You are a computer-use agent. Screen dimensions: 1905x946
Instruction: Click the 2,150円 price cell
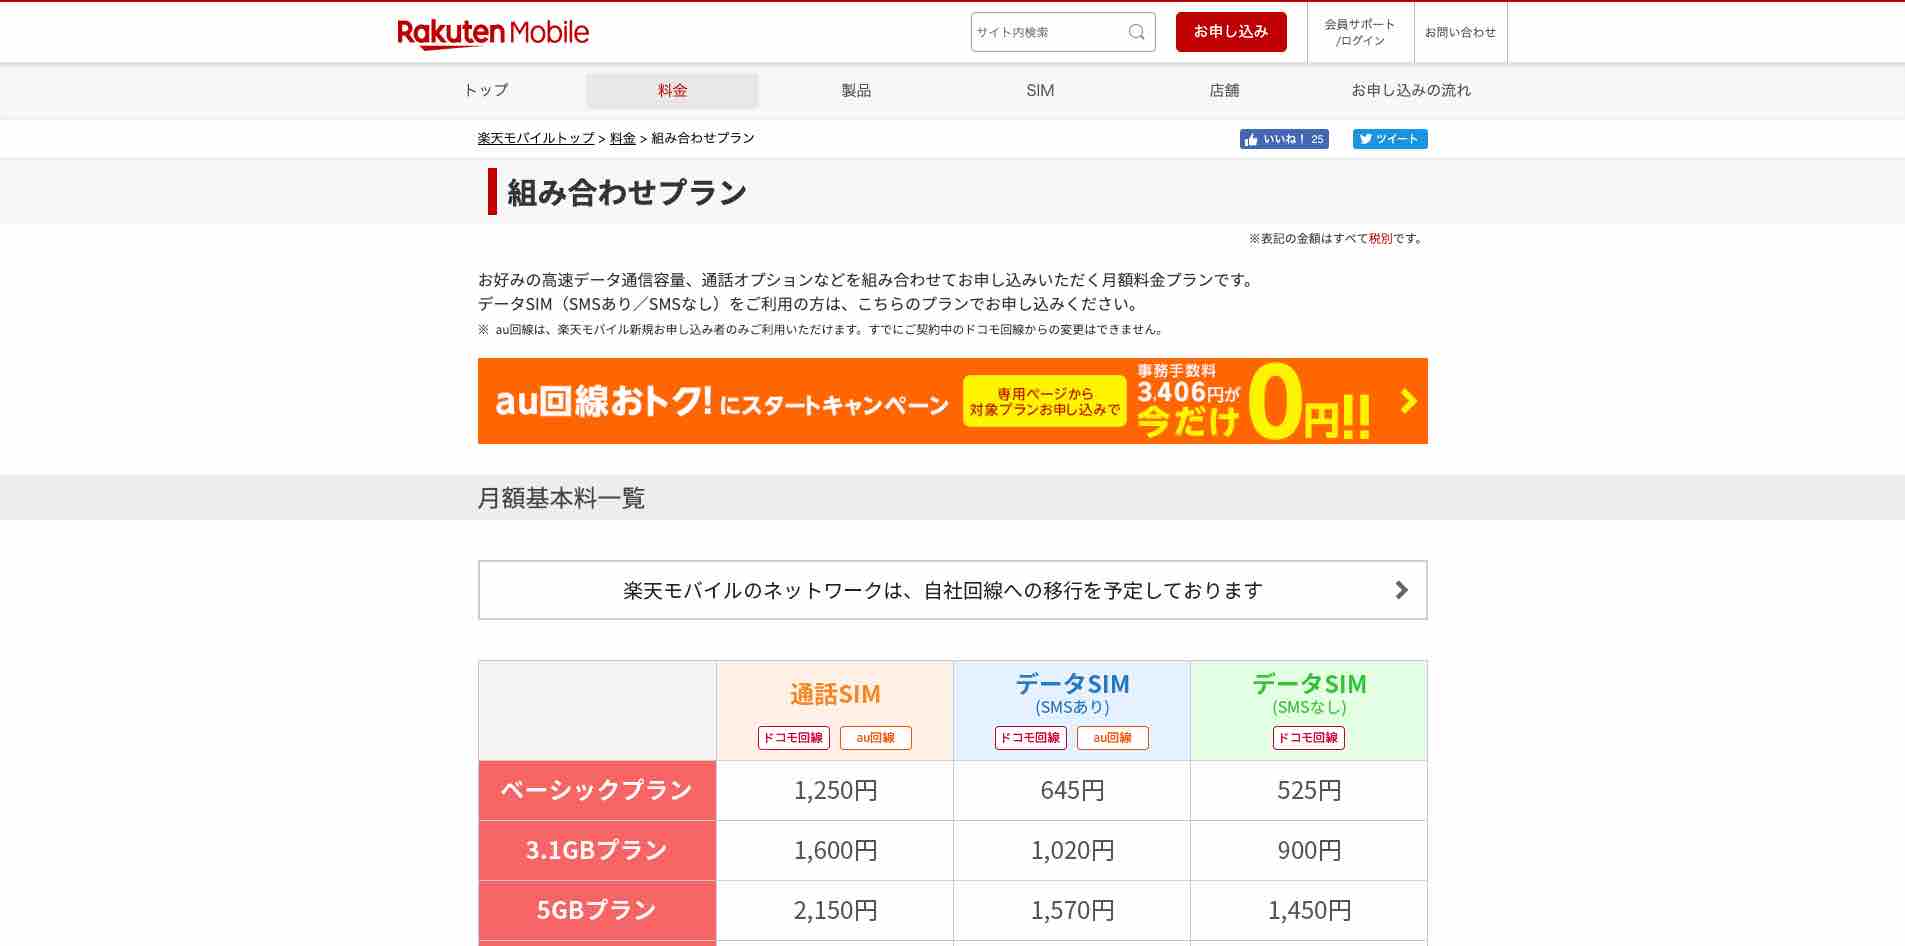point(835,910)
